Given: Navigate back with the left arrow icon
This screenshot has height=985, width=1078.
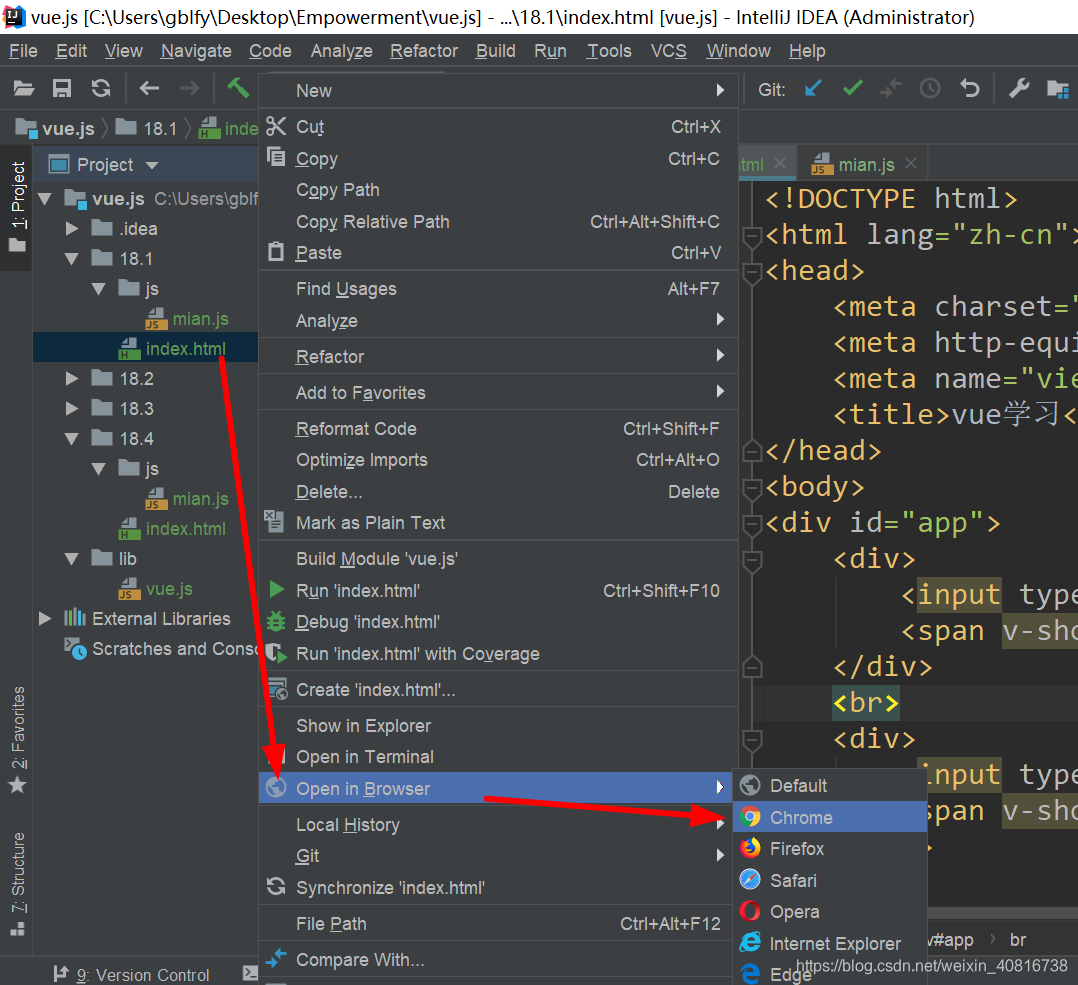Looking at the screenshot, I should (149, 88).
